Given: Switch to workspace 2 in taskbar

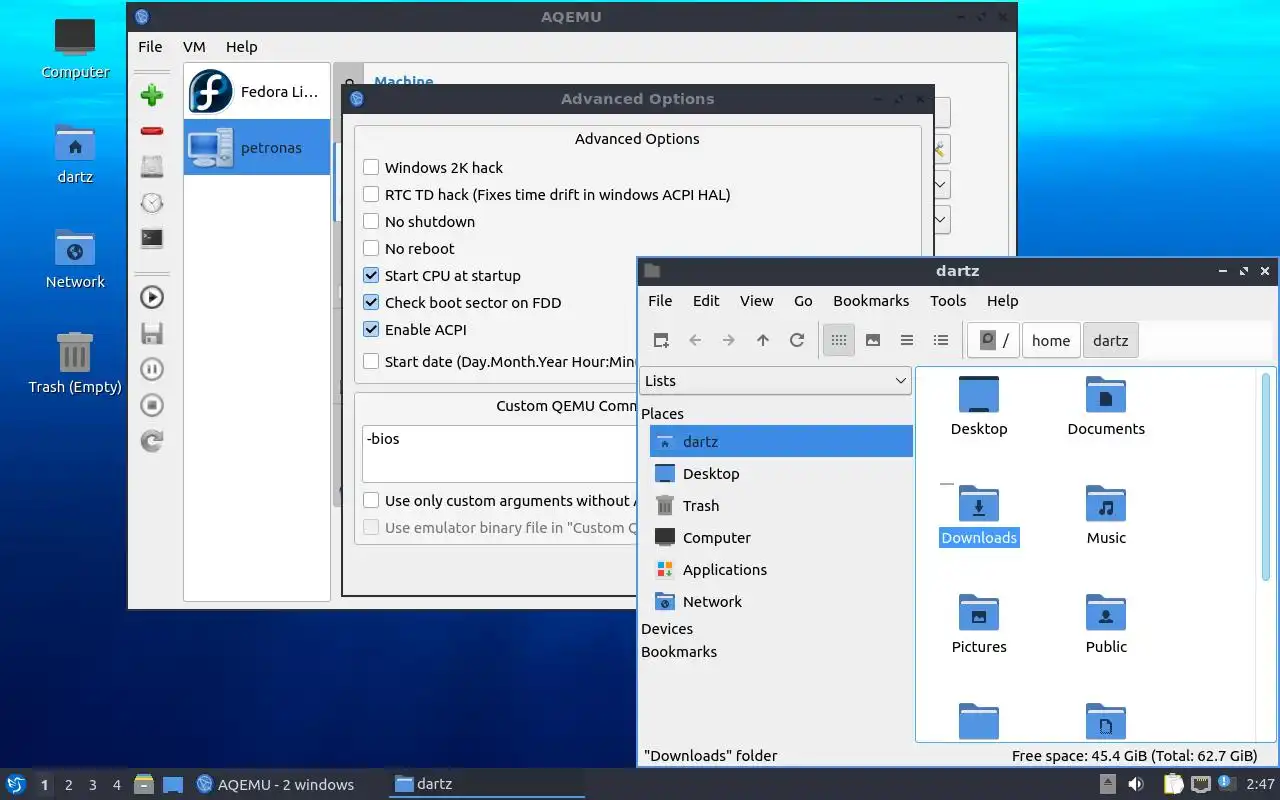Looking at the screenshot, I should [68, 785].
